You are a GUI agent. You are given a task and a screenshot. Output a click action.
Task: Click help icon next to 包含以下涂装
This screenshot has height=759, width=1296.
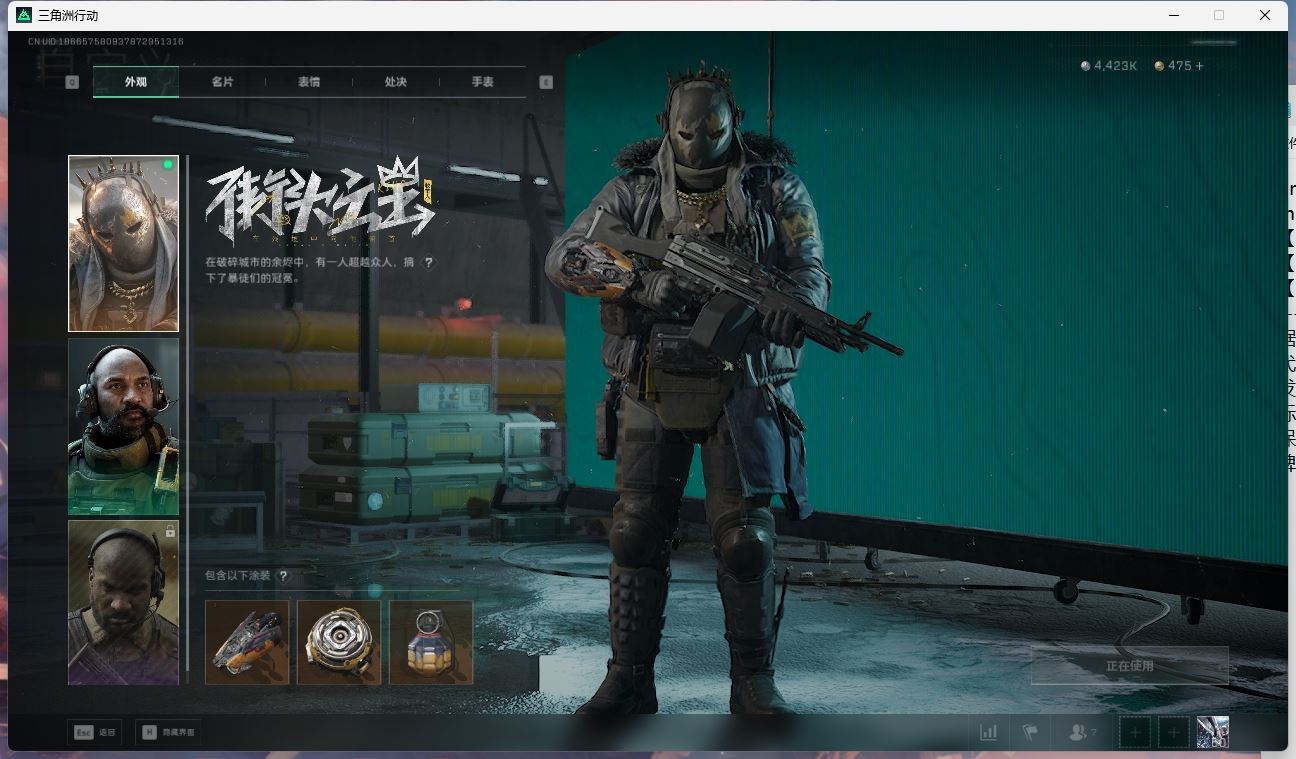point(284,576)
